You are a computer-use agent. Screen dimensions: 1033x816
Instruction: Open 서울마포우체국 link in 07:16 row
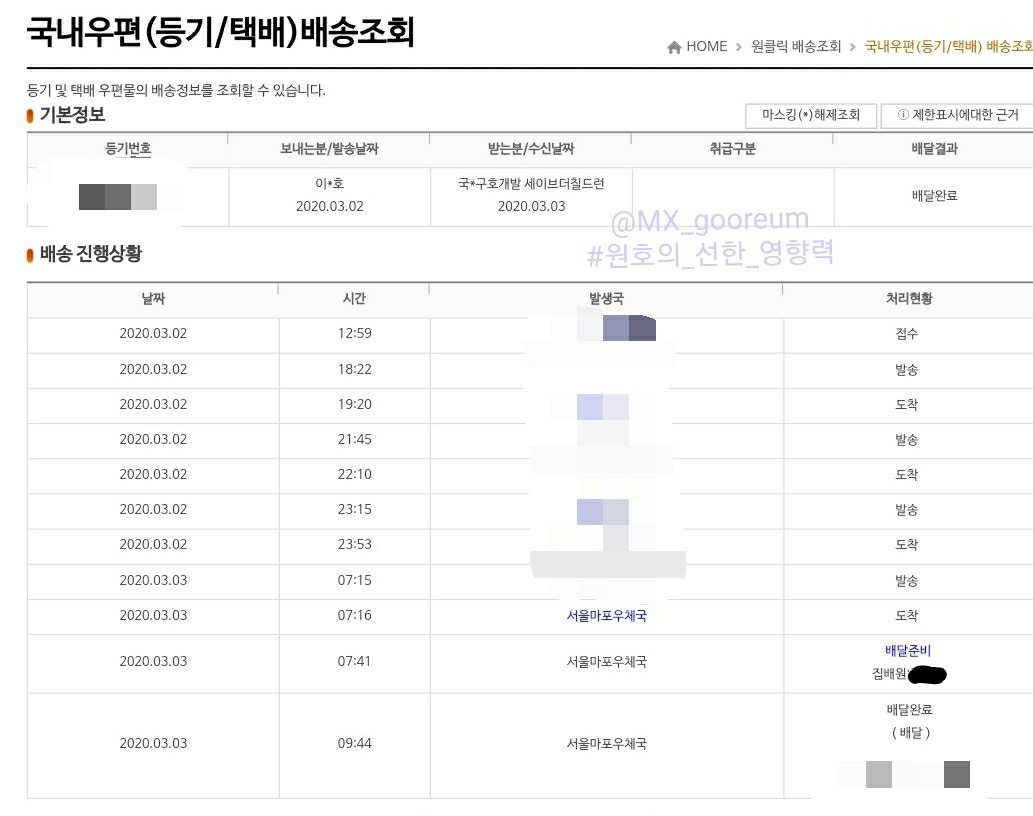pyautogui.click(x=606, y=616)
